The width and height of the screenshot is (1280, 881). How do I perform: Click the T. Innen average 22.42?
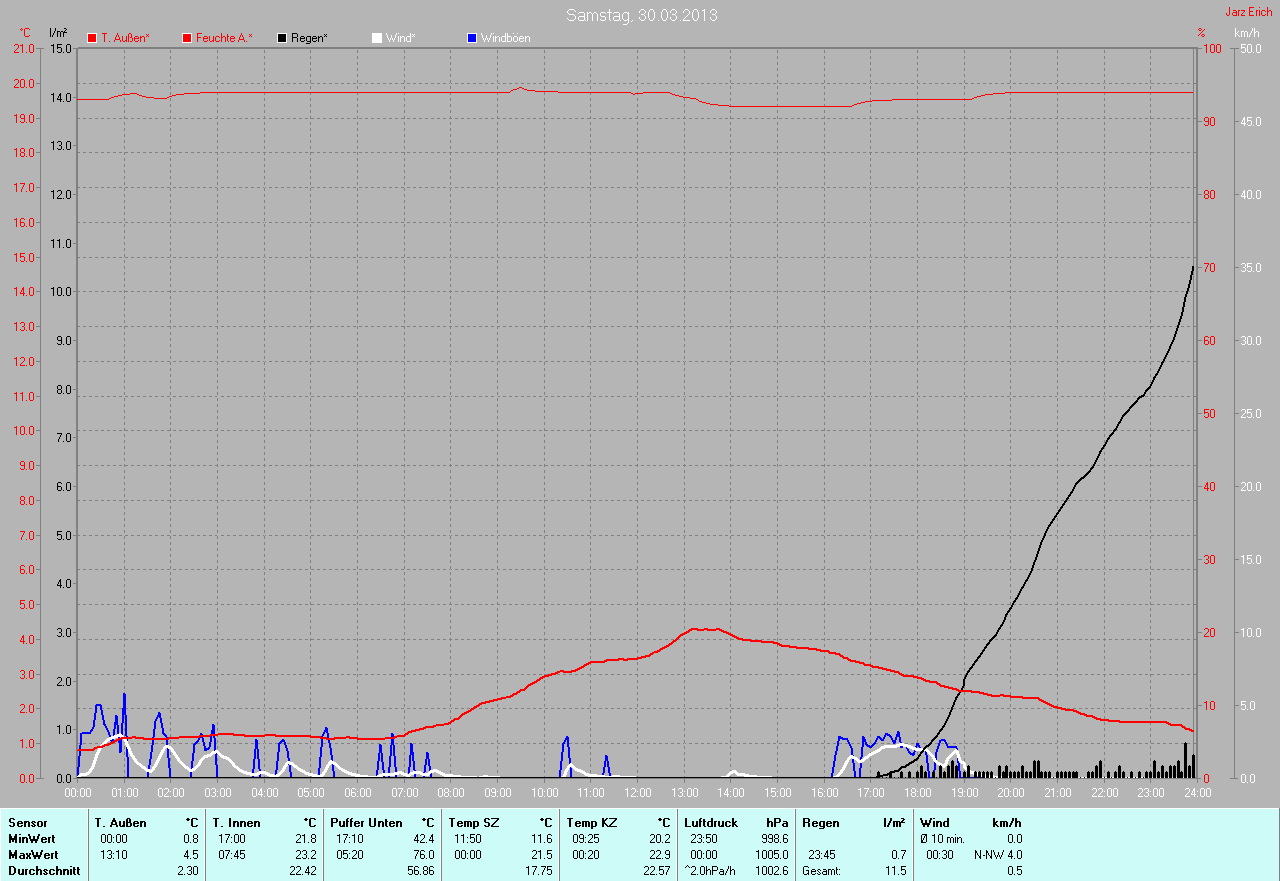302,871
